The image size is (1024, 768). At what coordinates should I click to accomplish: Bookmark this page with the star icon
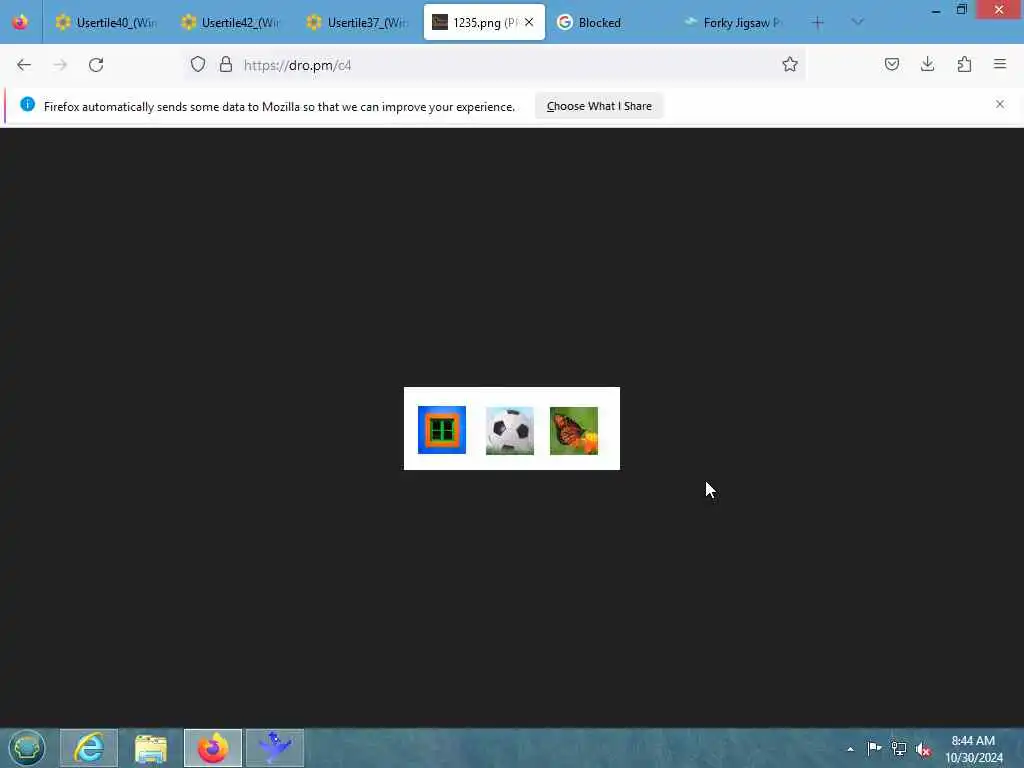(x=790, y=64)
